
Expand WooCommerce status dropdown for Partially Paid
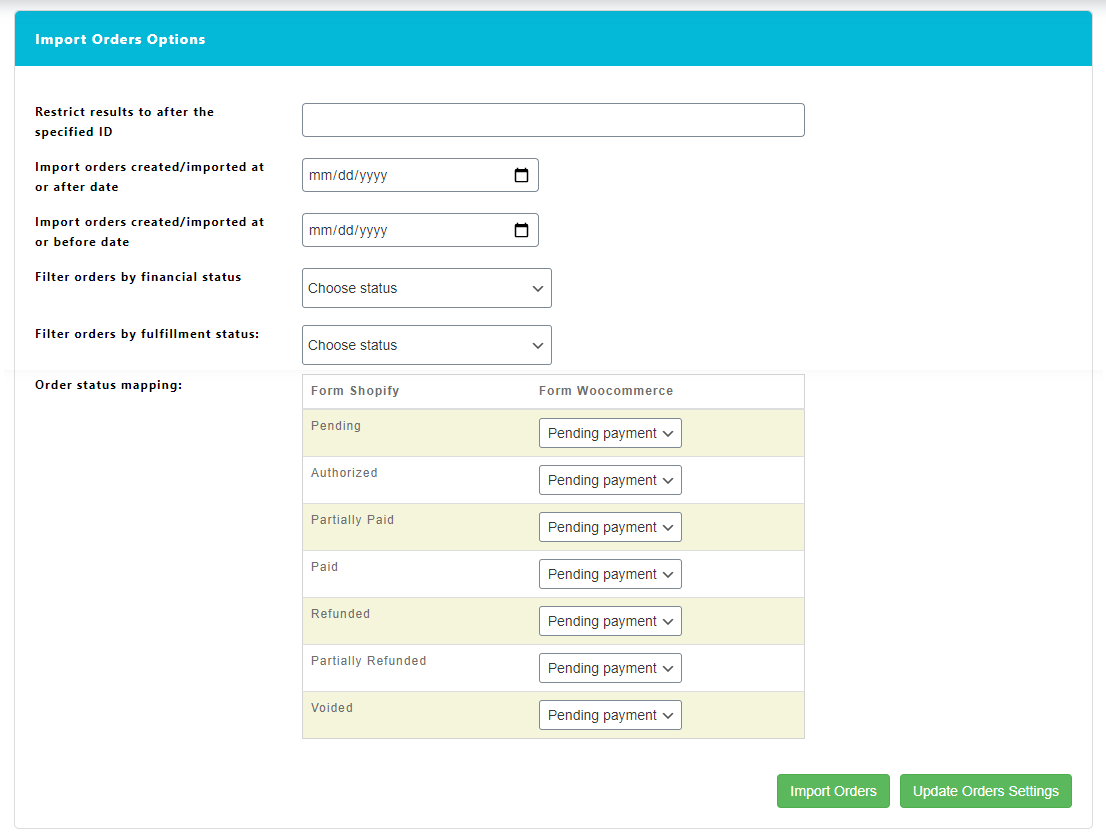tap(610, 527)
